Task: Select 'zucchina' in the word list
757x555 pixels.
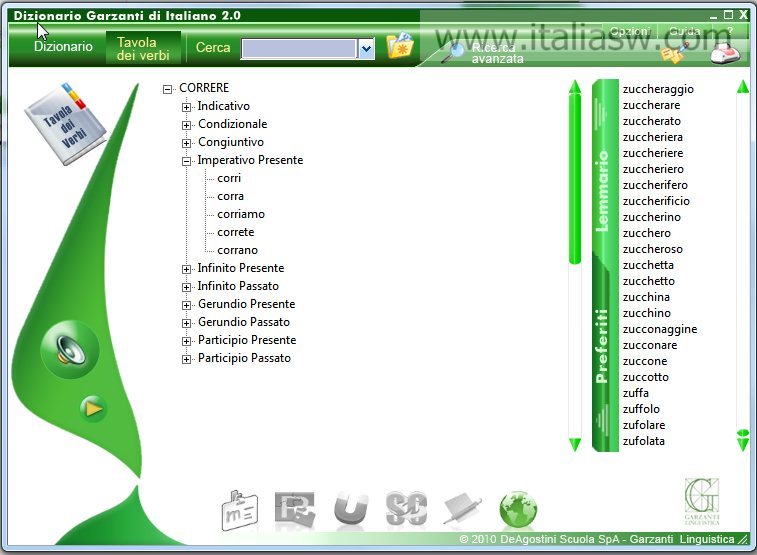Action: click(x=646, y=297)
